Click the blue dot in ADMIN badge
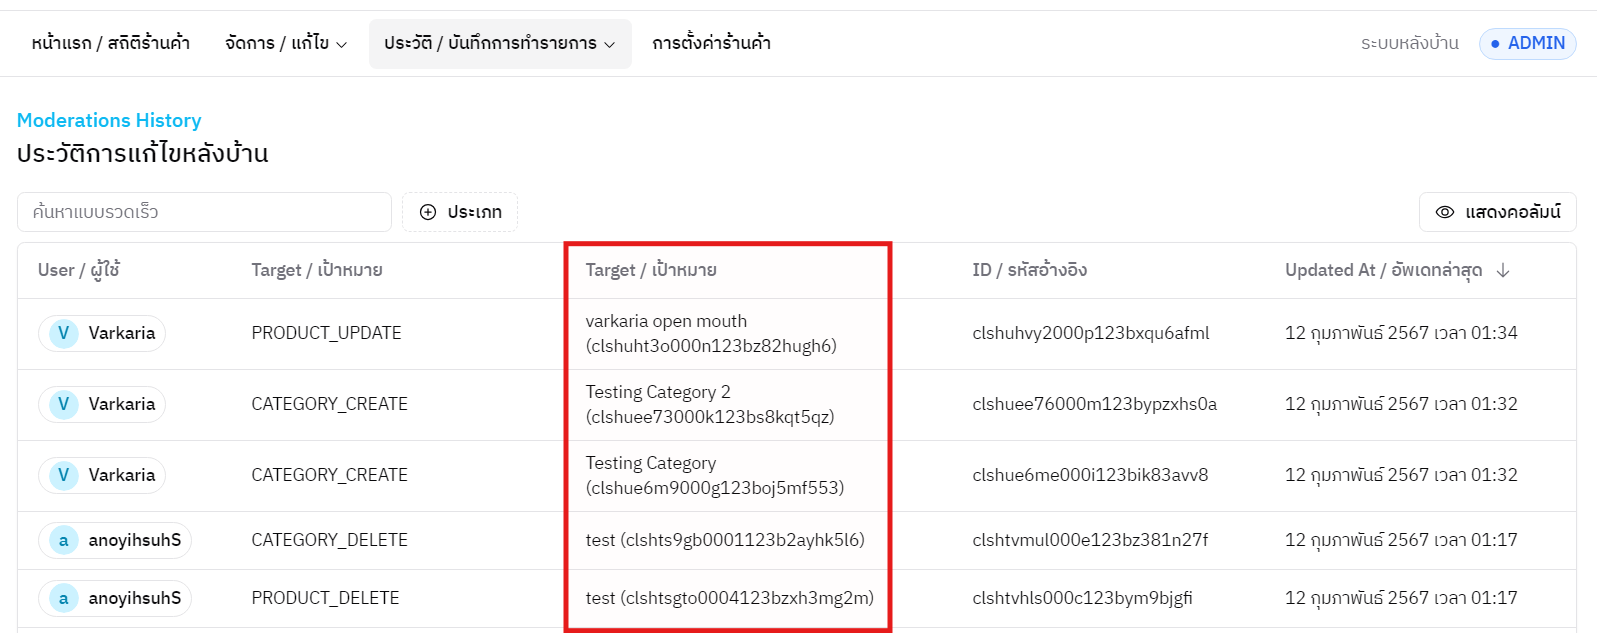Viewport: 1597px width, 633px height. pyautogui.click(x=1495, y=44)
